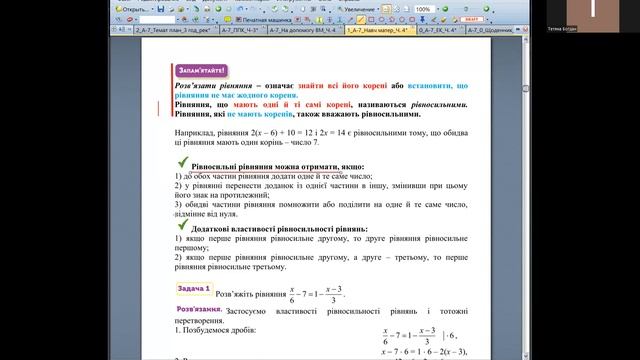Switch to tab 0_А-7_ЕК_Ч.4
The width and height of the screenshot is (640, 360).
pyautogui.click(x=441, y=30)
